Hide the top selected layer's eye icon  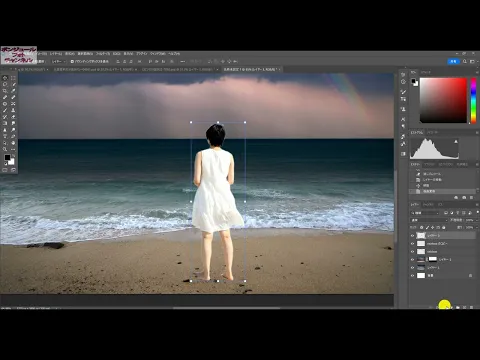coord(412,236)
